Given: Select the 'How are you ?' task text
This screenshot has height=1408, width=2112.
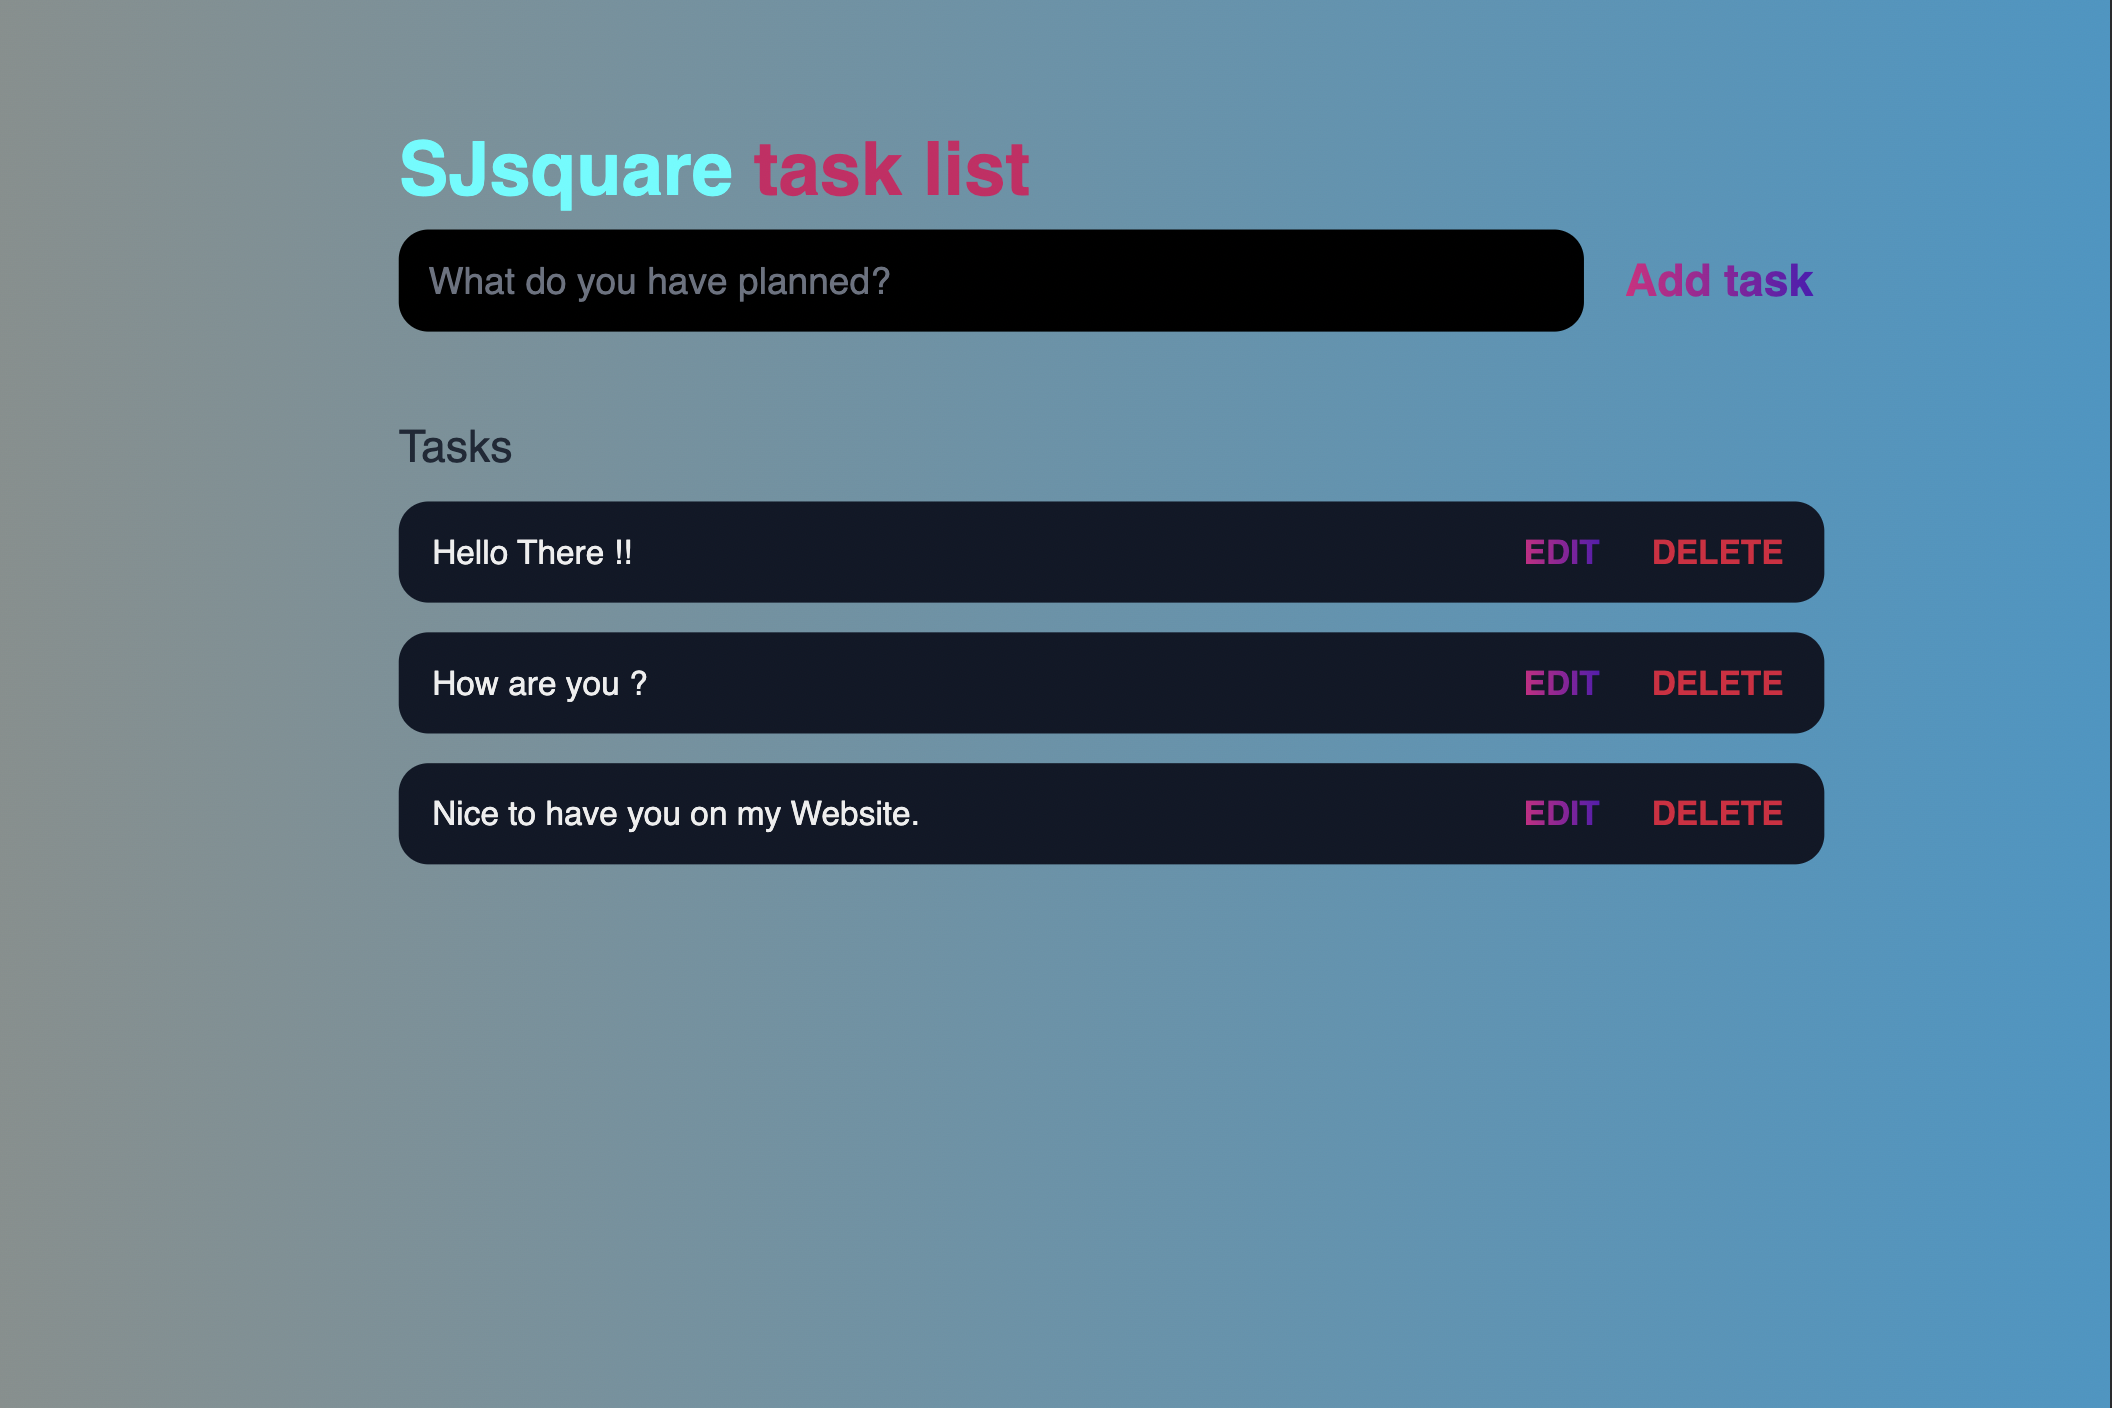Looking at the screenshot, I should pyautogui.click(x=540, y=684).
